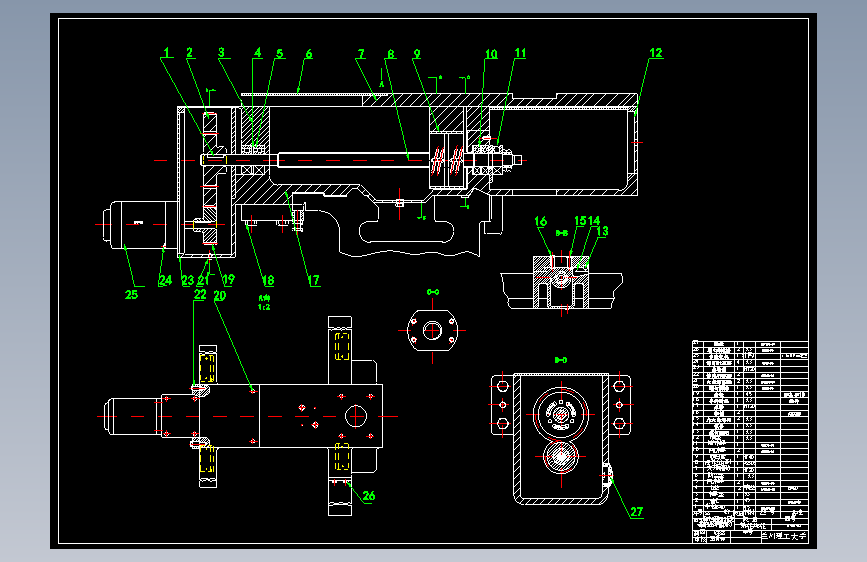Click part callout number 5

[x=280, y=54]
